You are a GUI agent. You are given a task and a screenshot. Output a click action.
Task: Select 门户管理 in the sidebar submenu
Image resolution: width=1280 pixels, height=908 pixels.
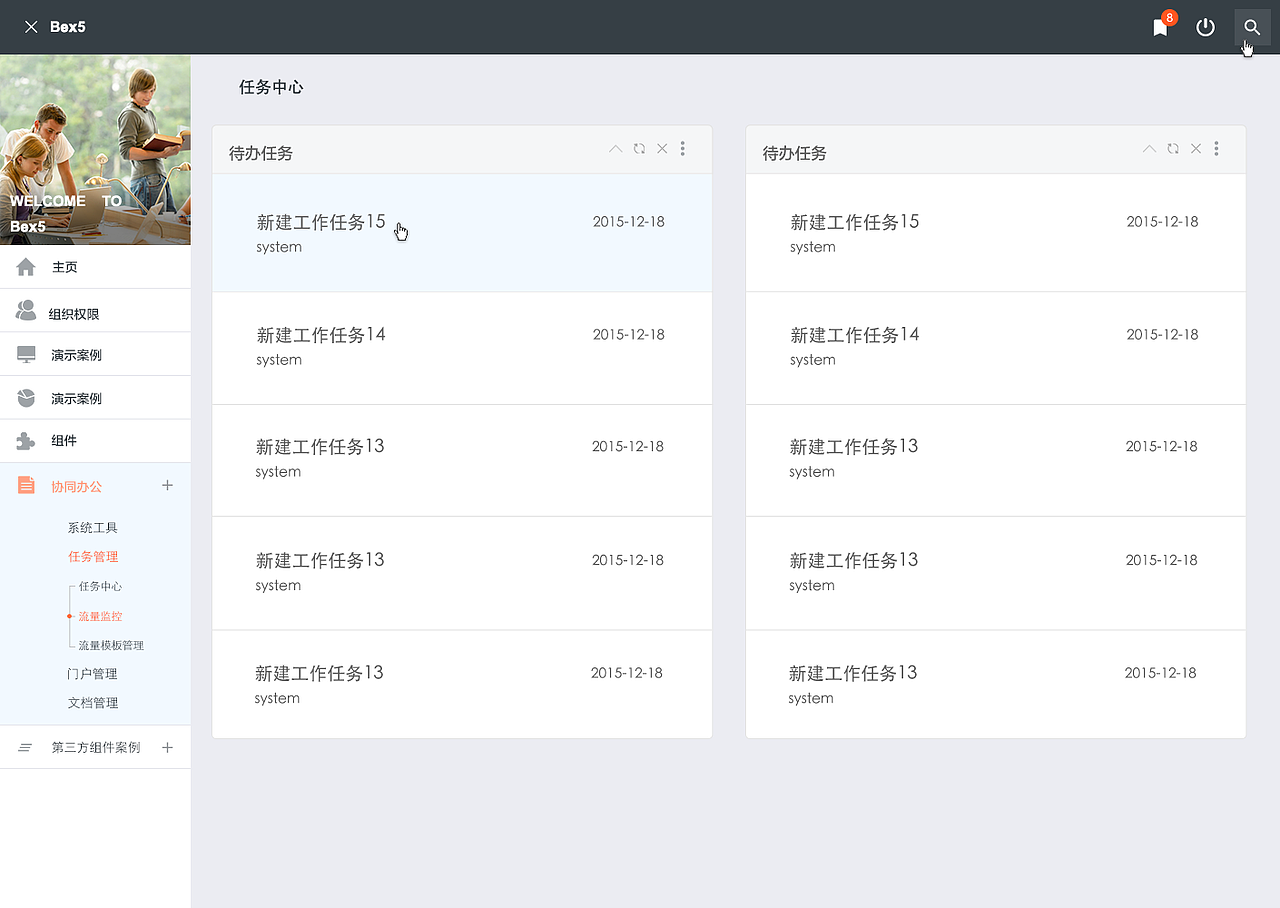93,673
